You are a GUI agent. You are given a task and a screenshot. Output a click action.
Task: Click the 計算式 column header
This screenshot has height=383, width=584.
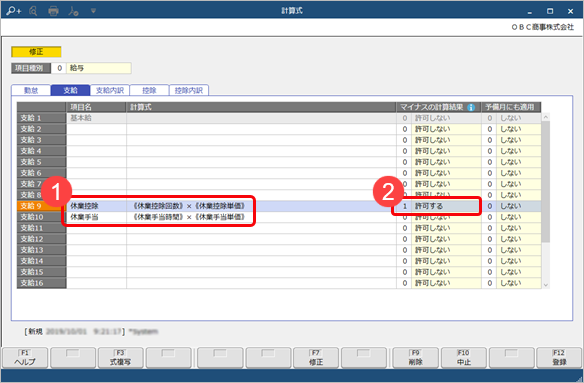click(x=261, y=107)
